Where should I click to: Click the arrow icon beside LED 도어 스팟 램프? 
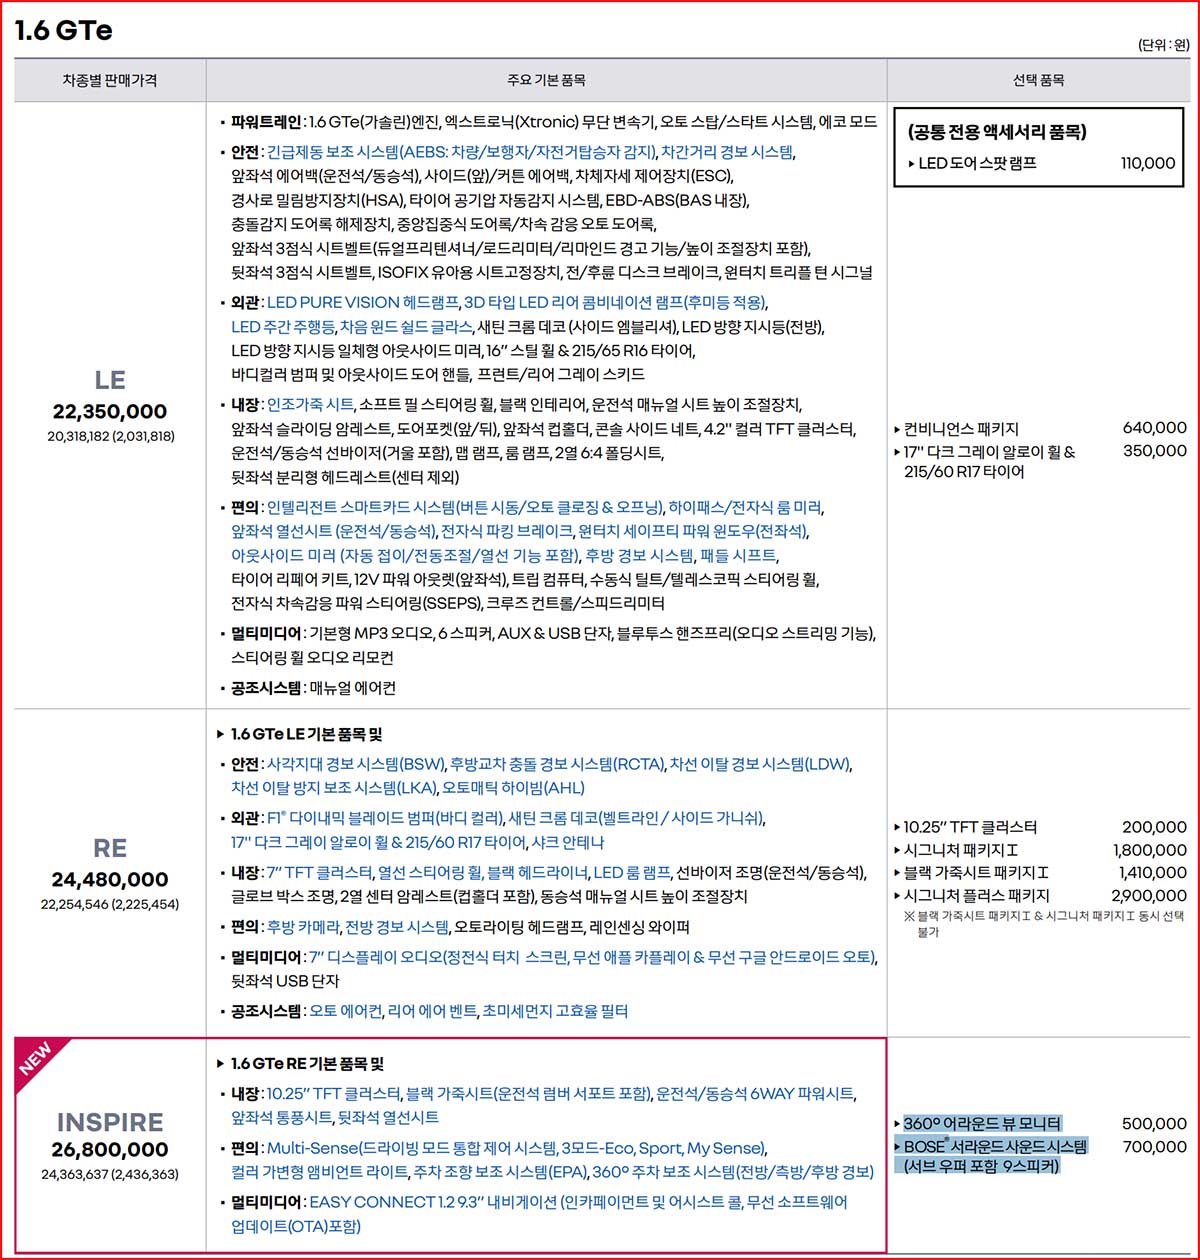tap(913, 166)
